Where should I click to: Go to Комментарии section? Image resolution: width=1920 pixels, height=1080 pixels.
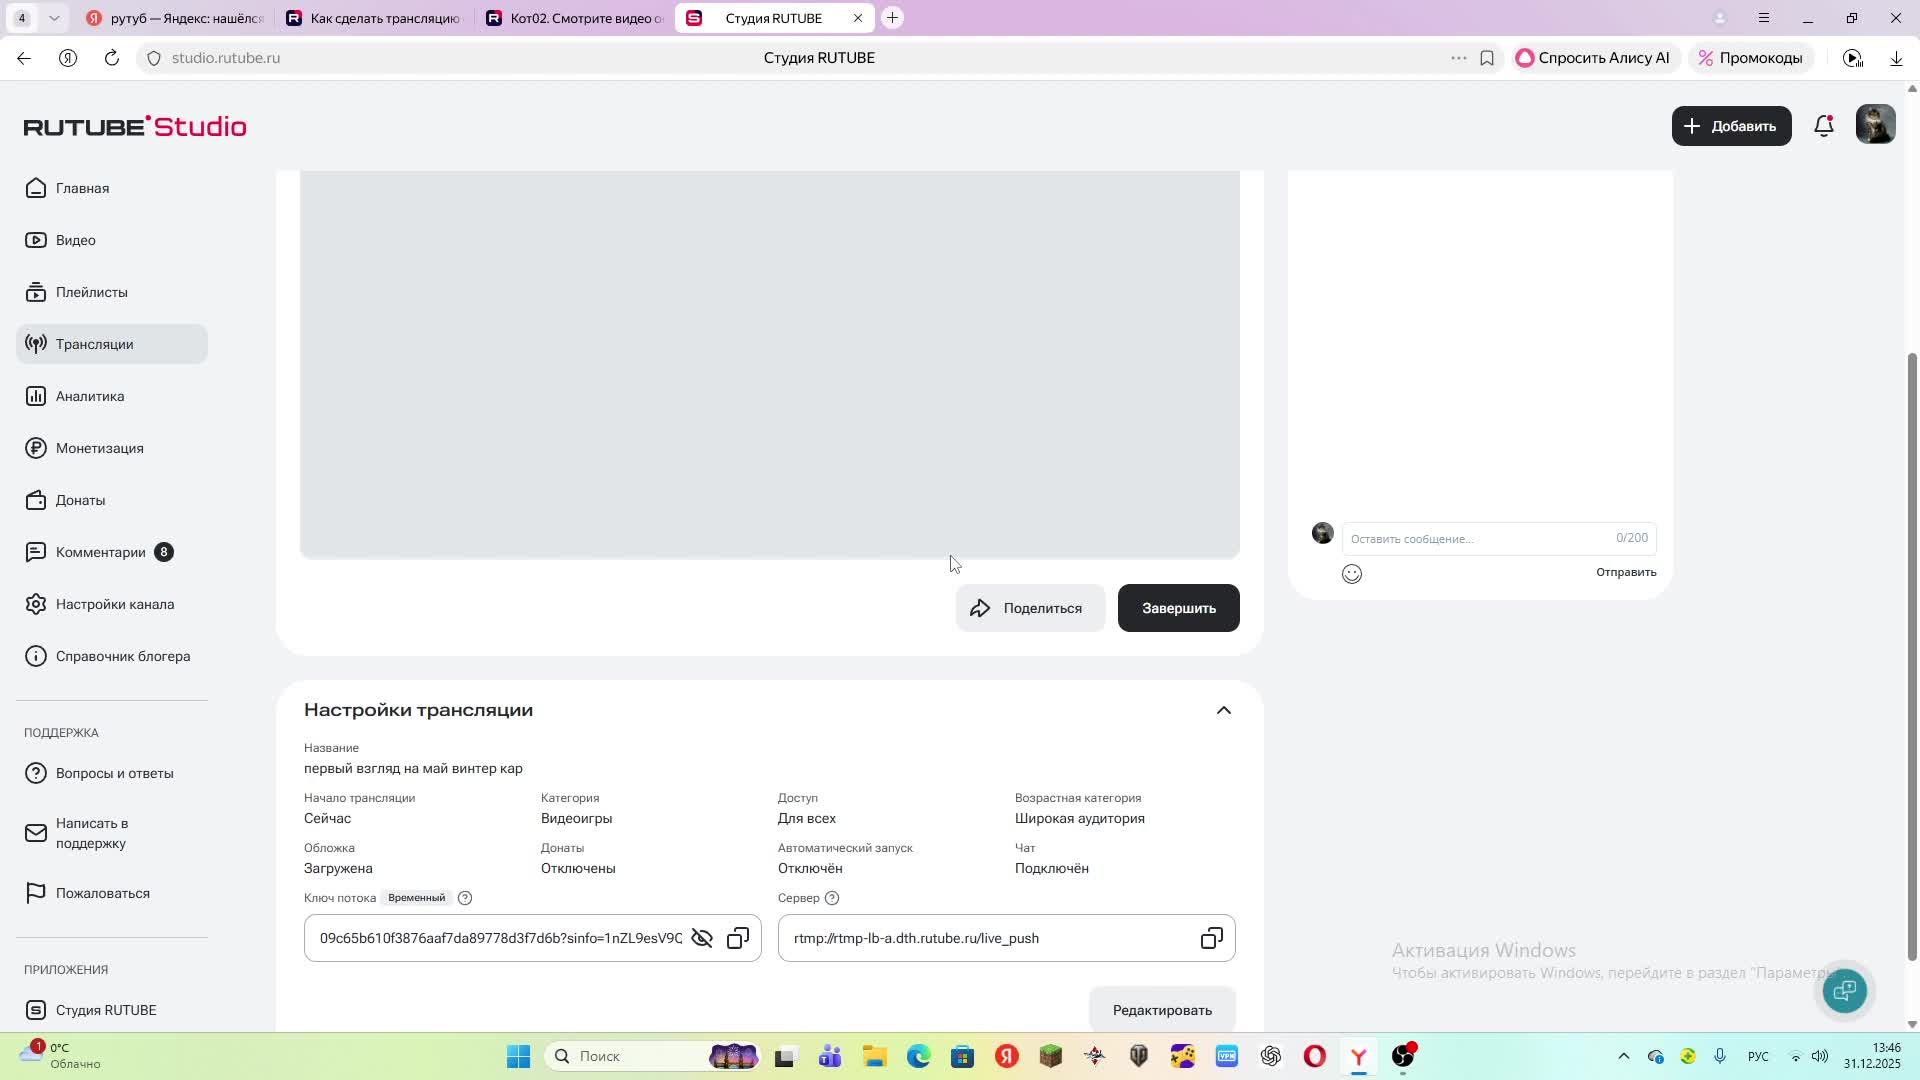pos(100,552)
